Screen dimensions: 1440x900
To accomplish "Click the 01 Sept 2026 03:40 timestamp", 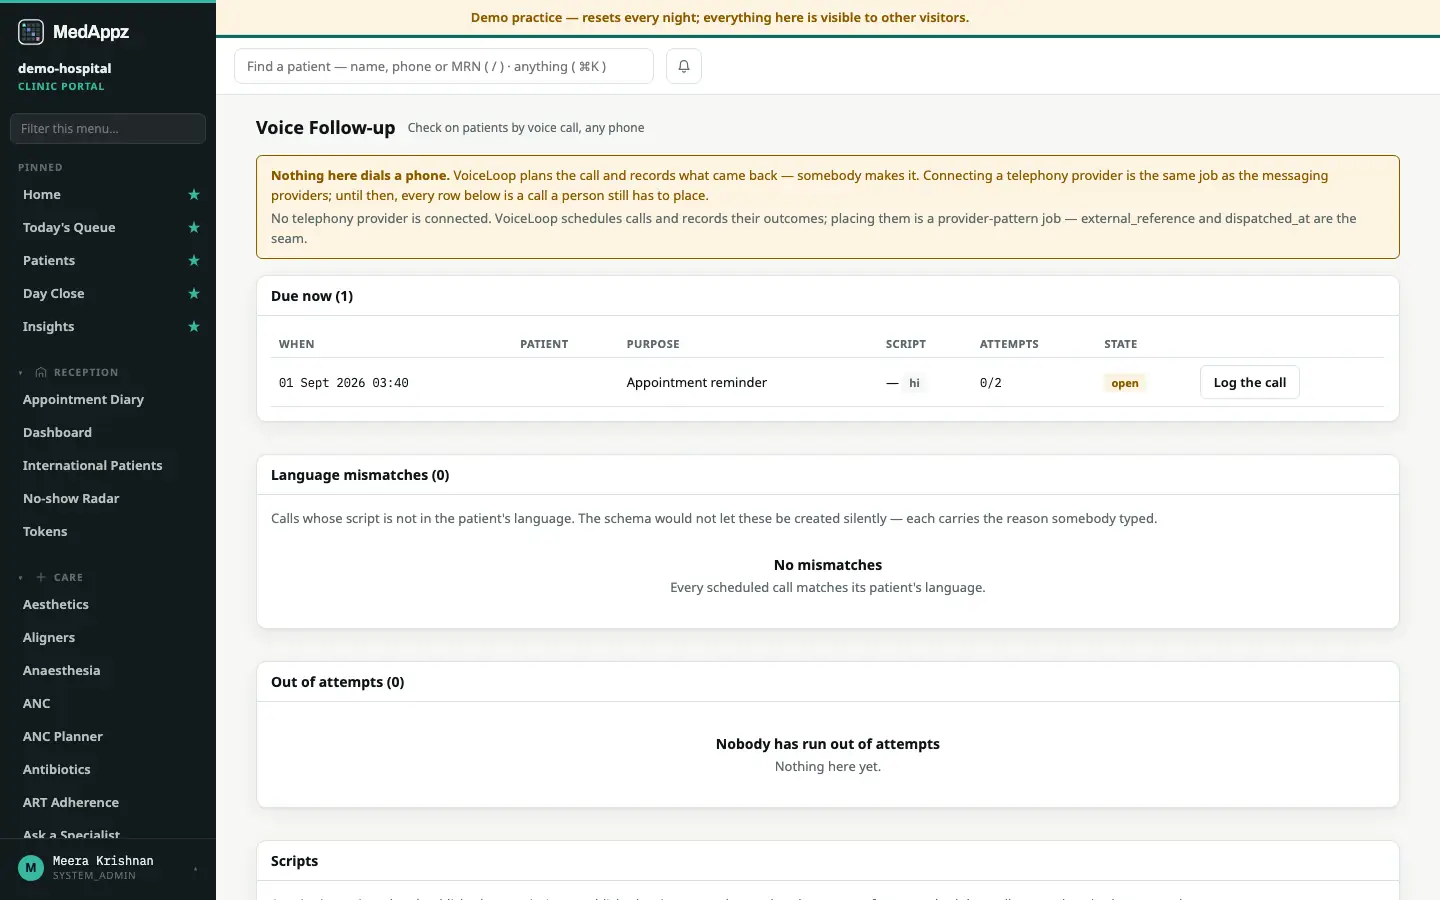I will coord(344,383).
